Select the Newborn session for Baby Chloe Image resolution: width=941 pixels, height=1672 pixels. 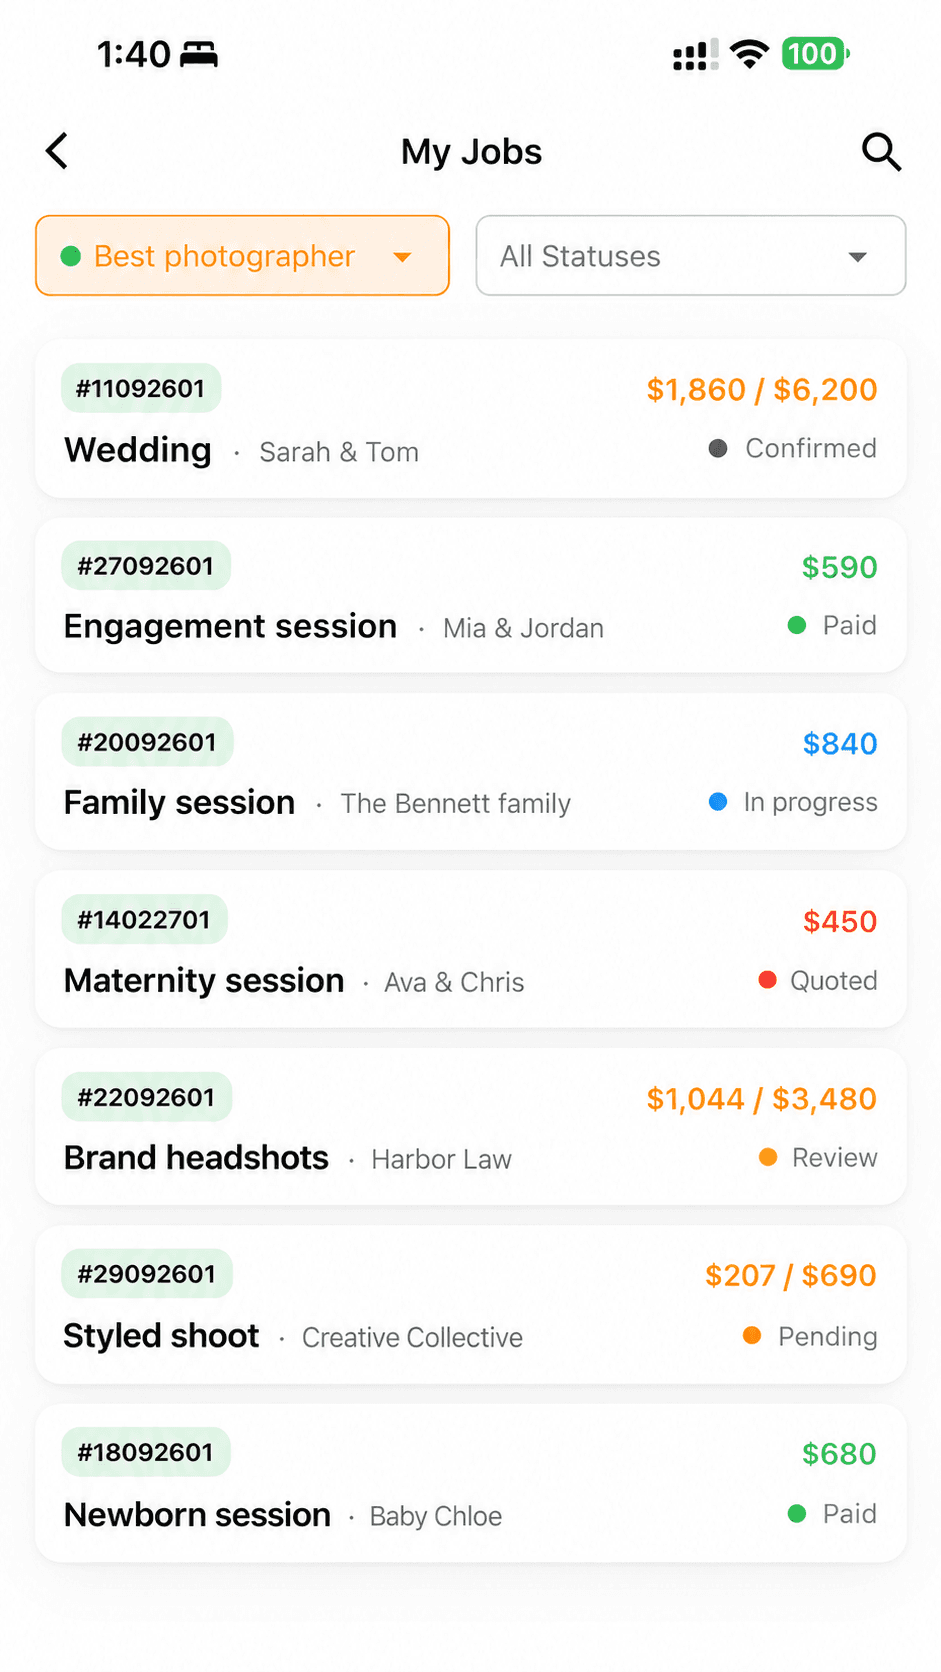click(x=471, y=1483)
